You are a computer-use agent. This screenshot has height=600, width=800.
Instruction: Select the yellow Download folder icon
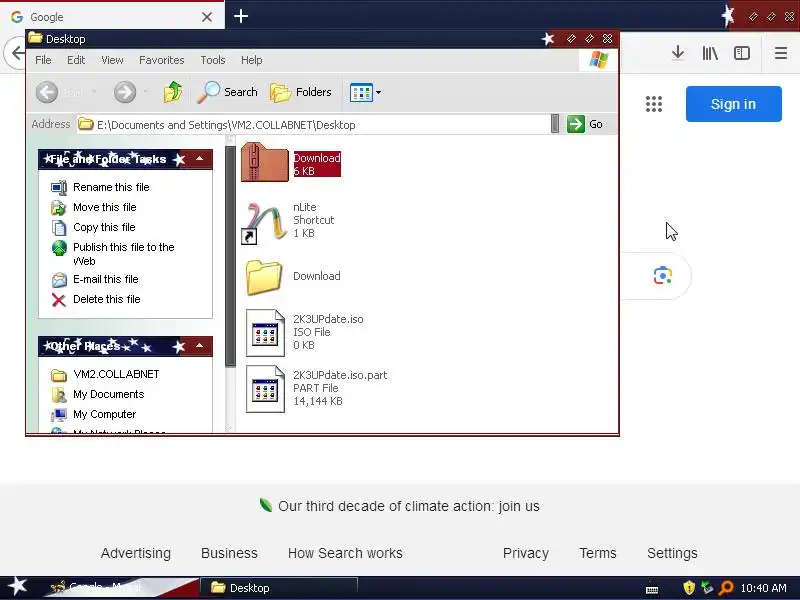coord(264,277)
